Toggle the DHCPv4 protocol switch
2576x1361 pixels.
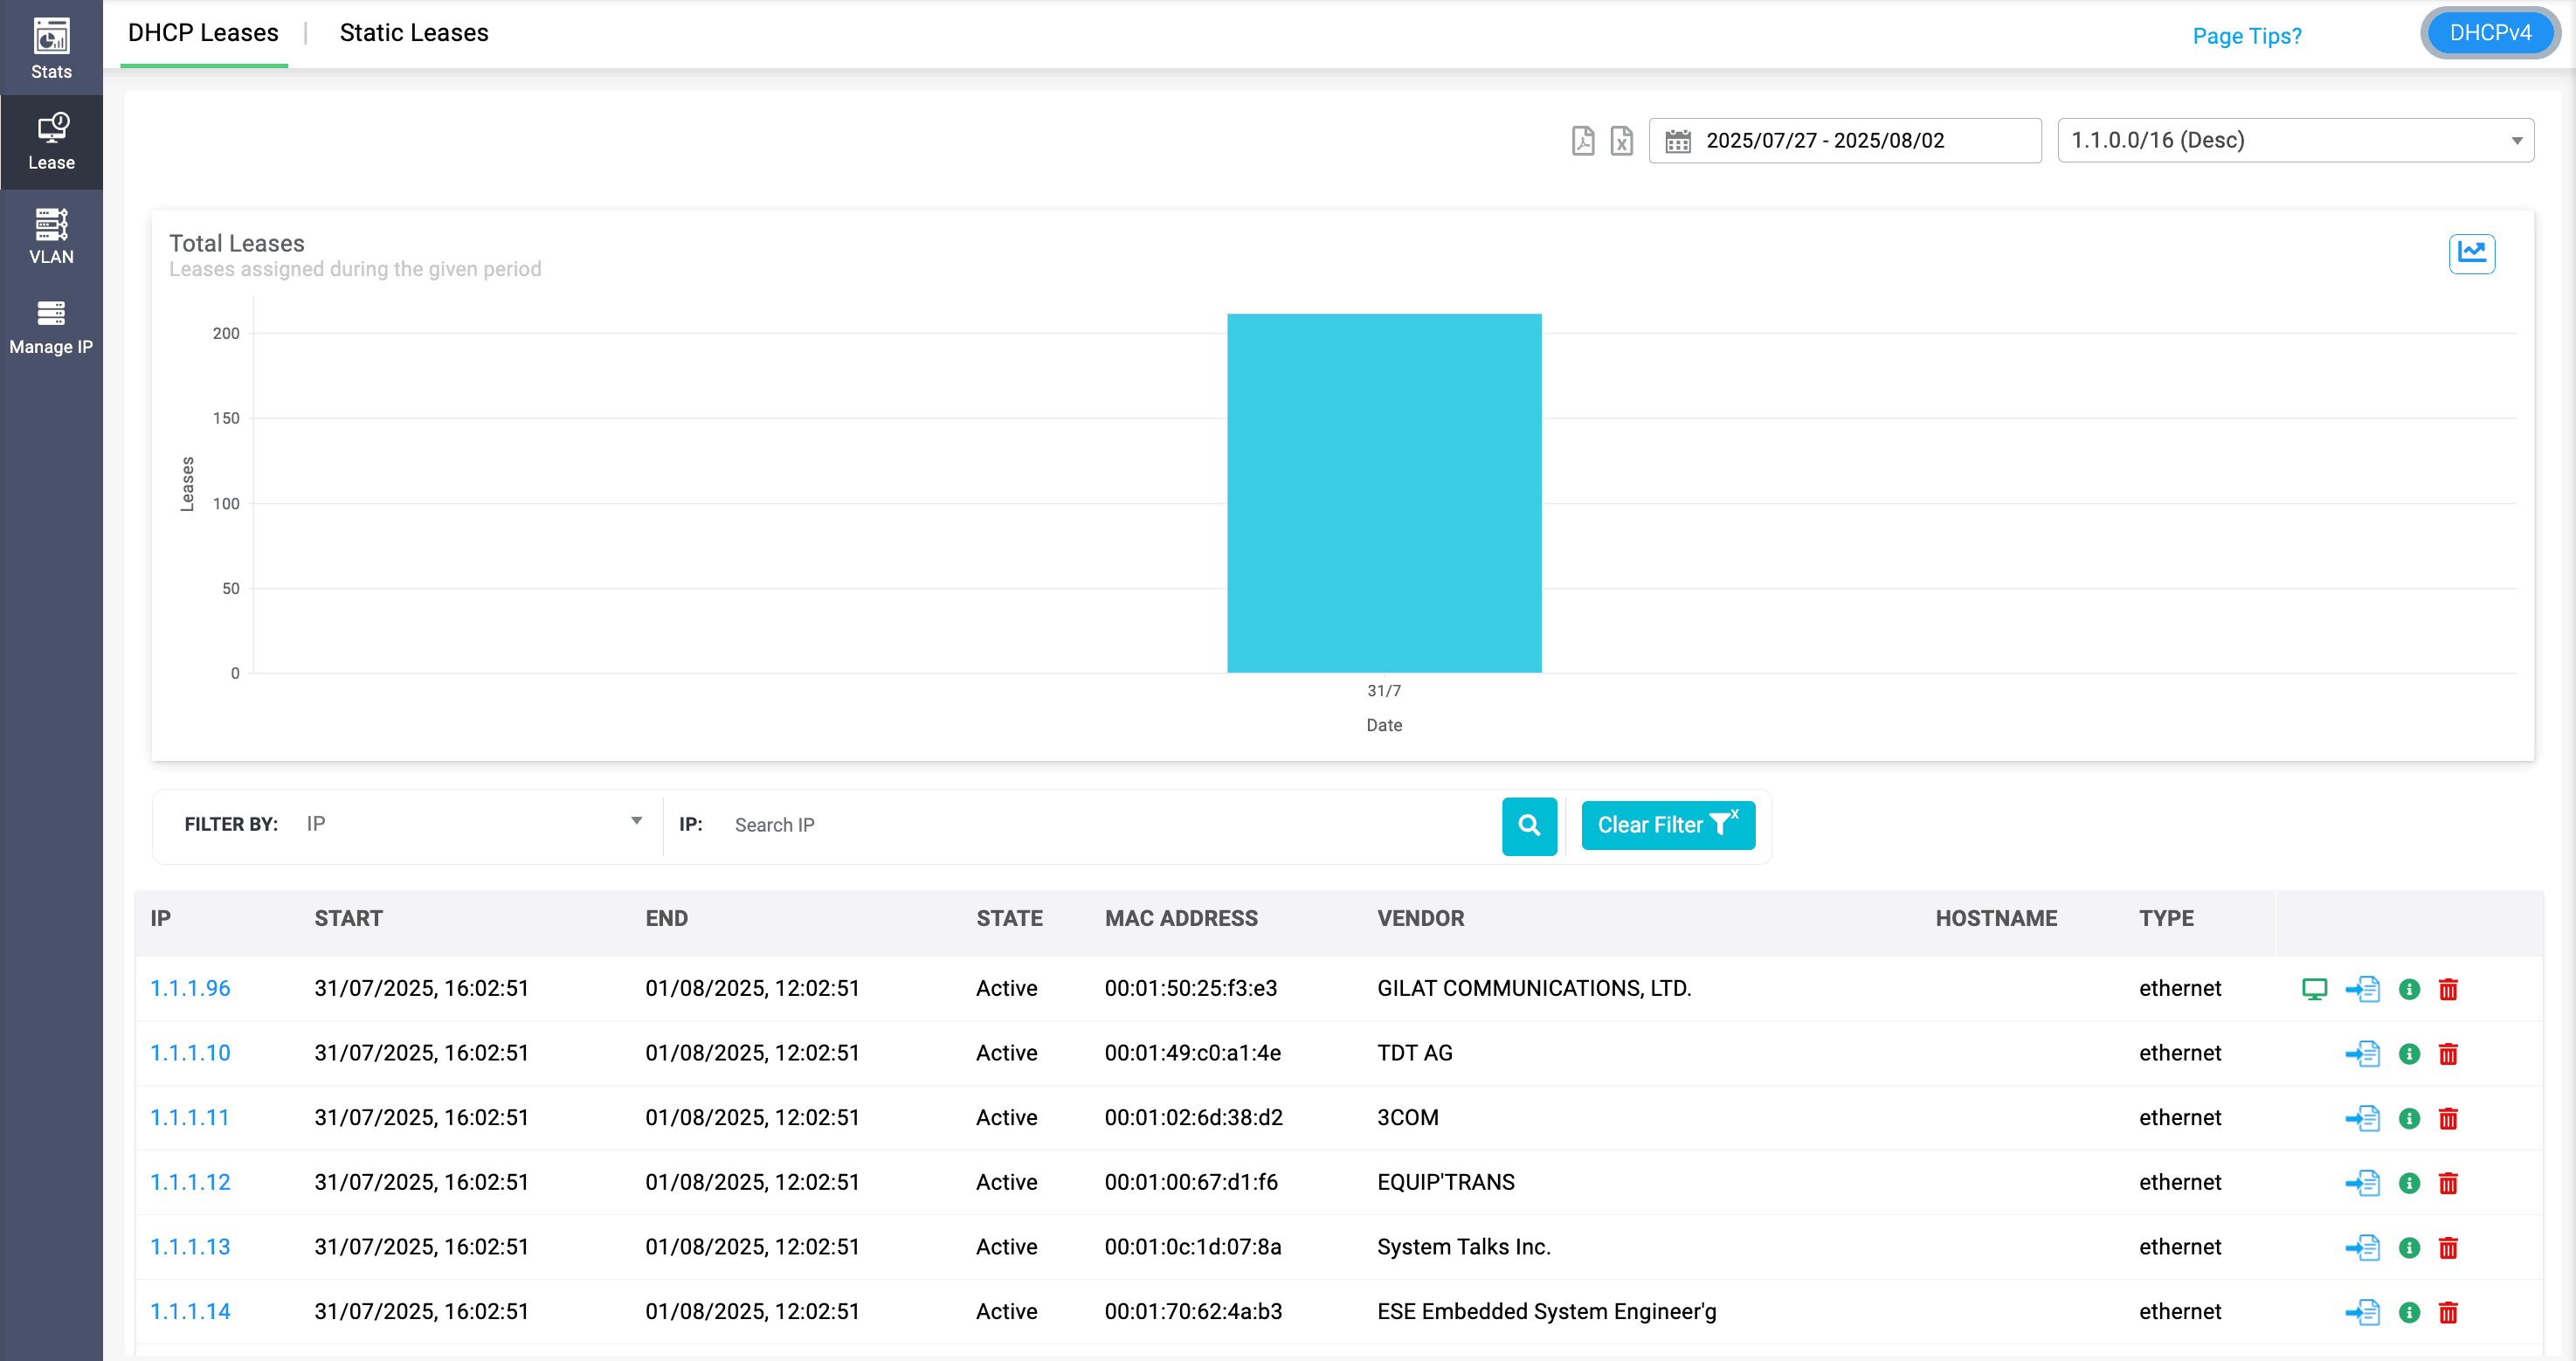coord(2490,33)
